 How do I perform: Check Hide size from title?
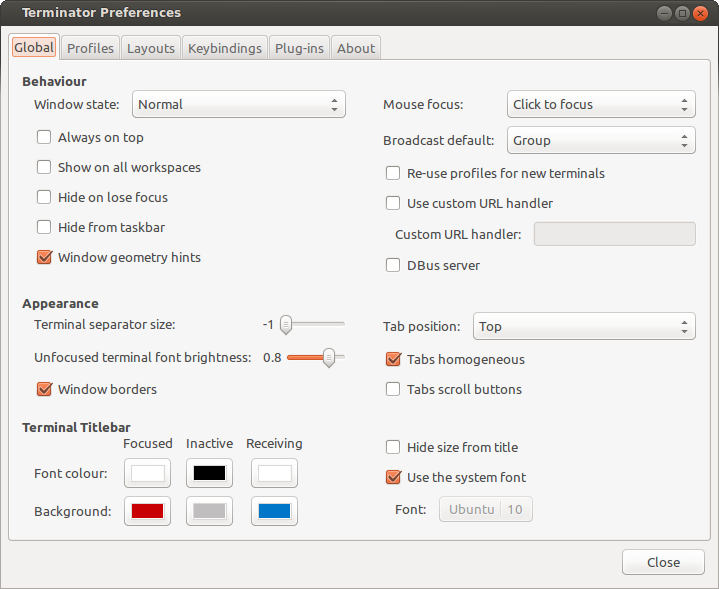tap(393, 447)
